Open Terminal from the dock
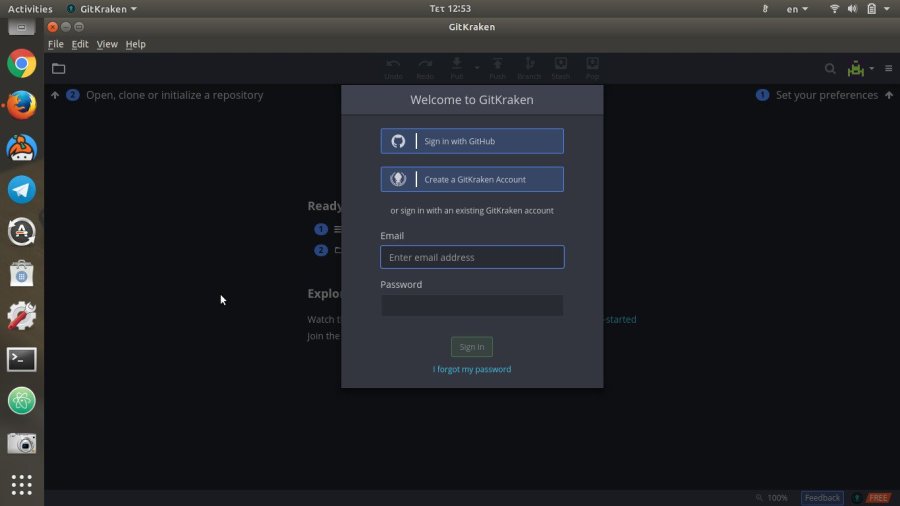900x506 pixels. [x=22, y=359]
